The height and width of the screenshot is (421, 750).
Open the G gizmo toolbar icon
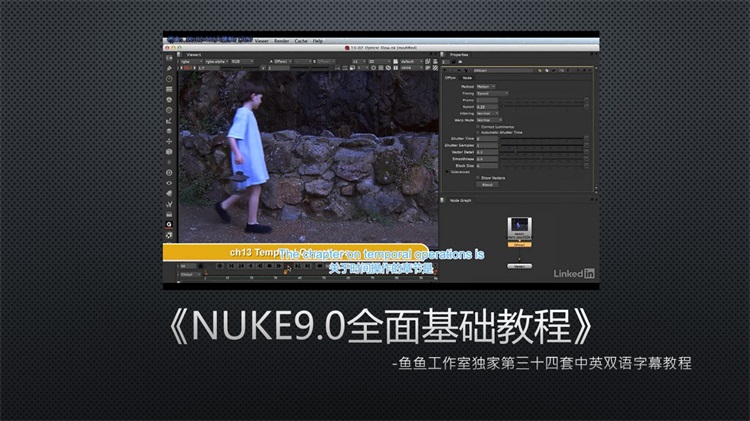click(169, 224)
